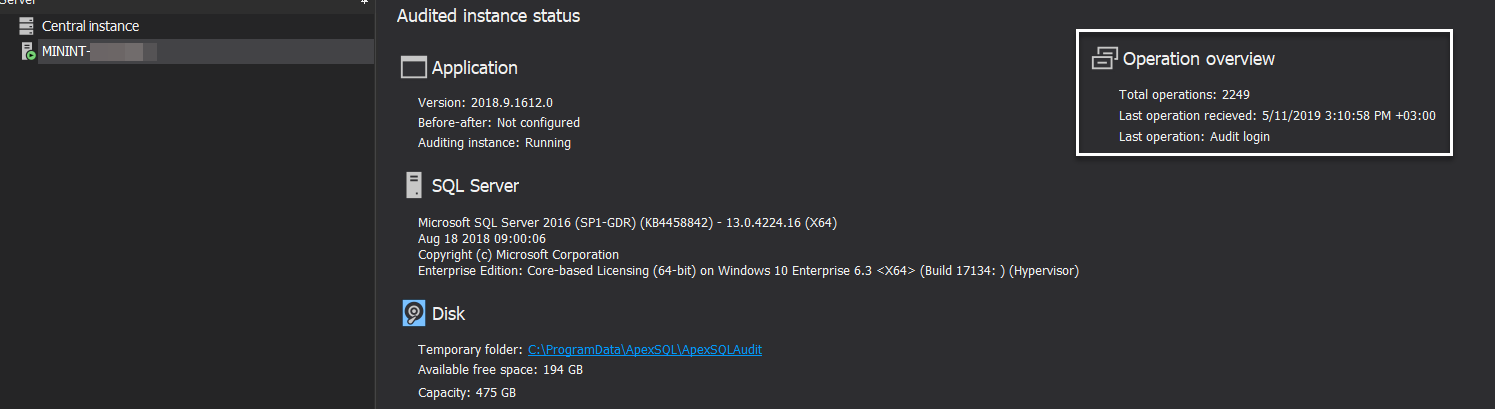The image size is (1495, 409).
Task: Click the Audited instance status heading
Action: (488, 16)
